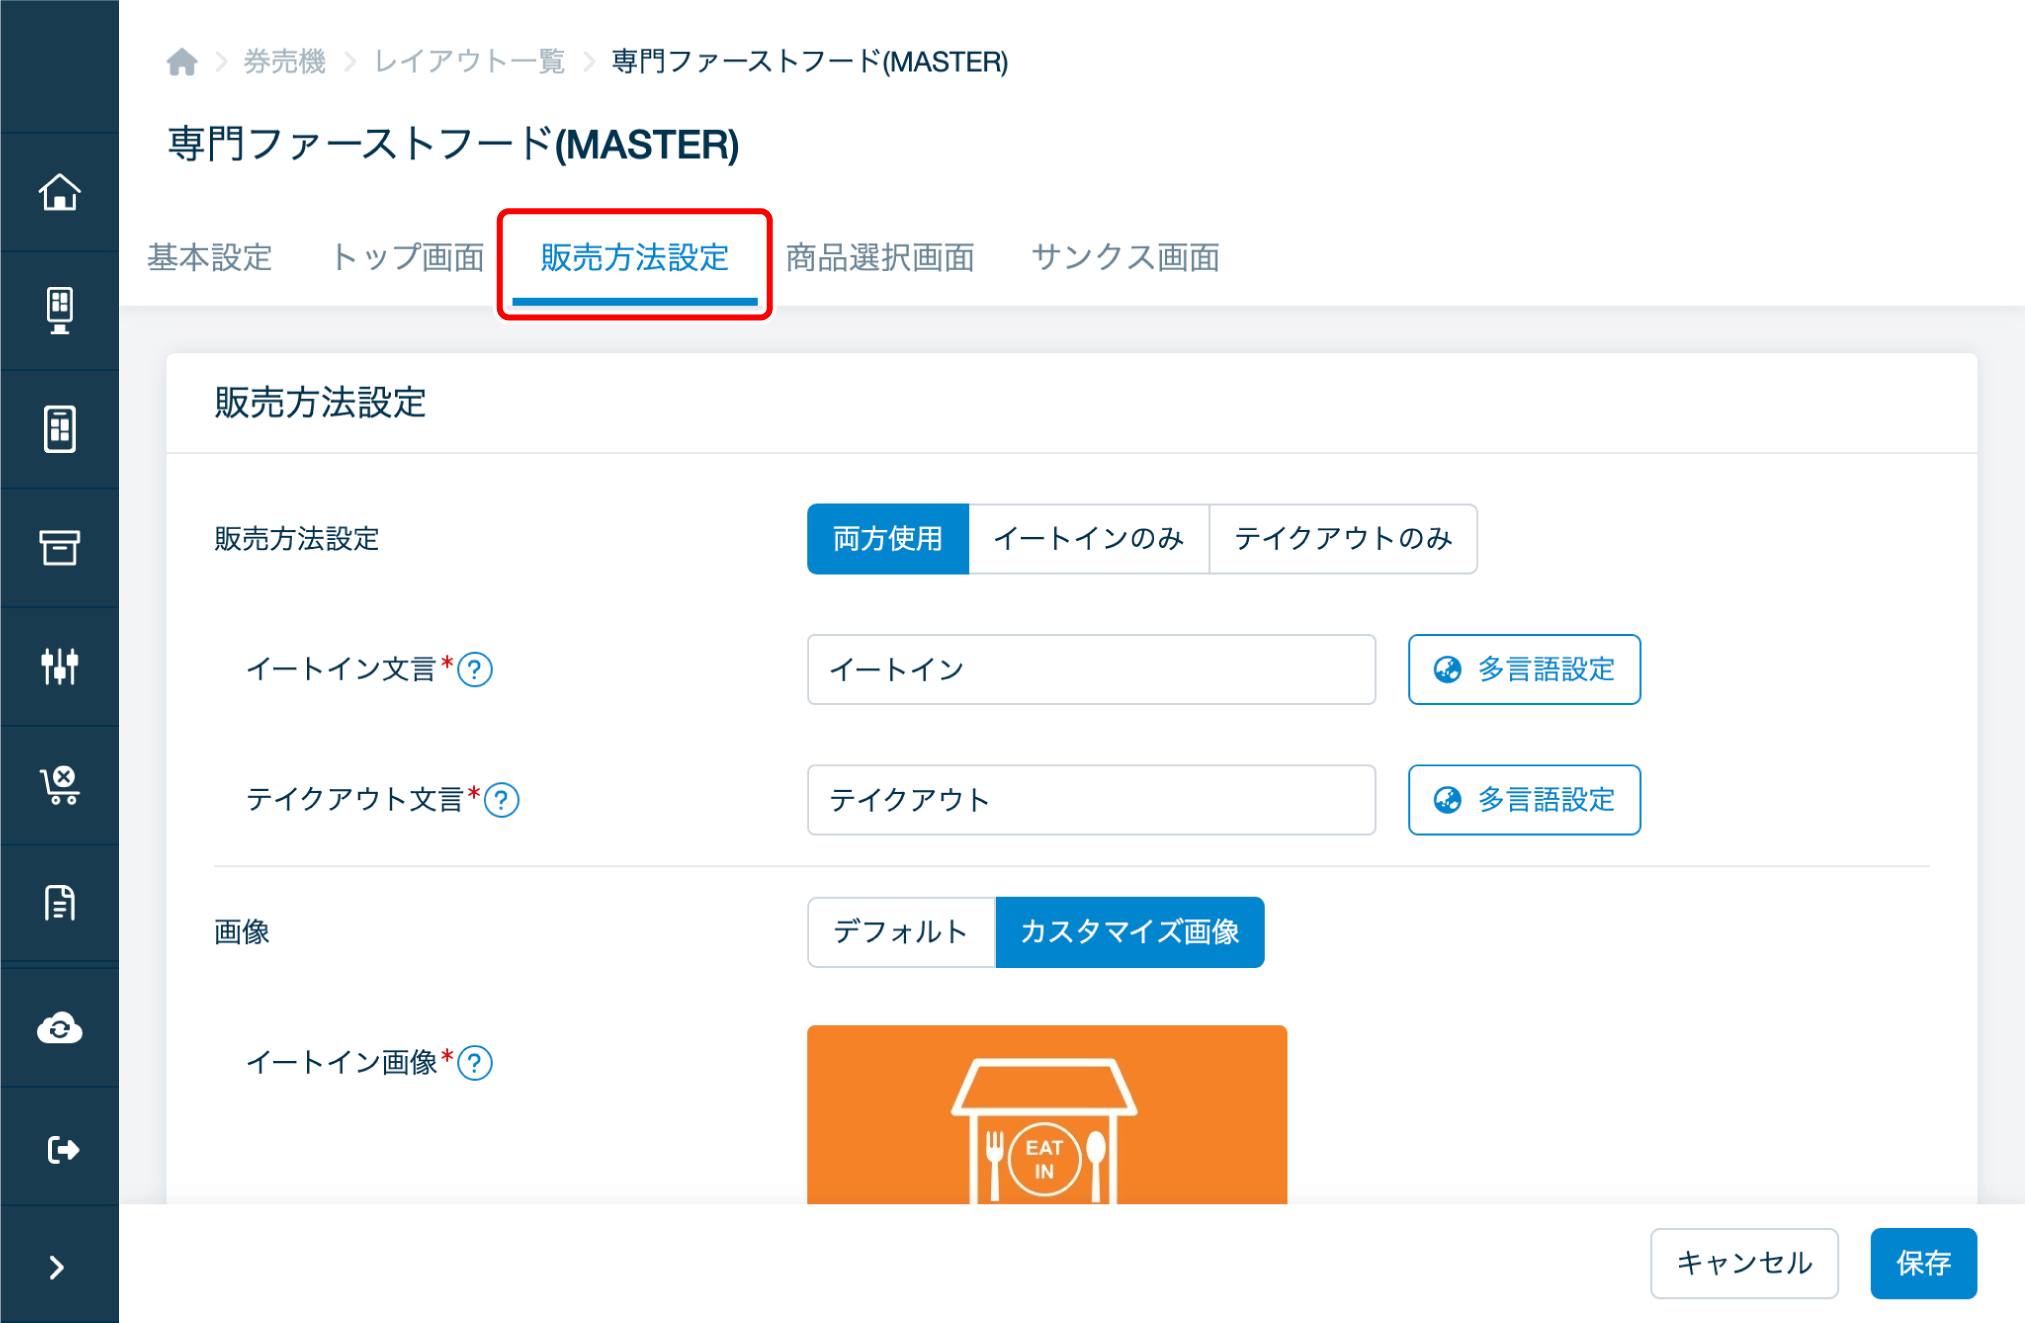The width and height of the screenshot is (2025, 1323).
Task: Click the 保存 button
Action: 1923,1263
